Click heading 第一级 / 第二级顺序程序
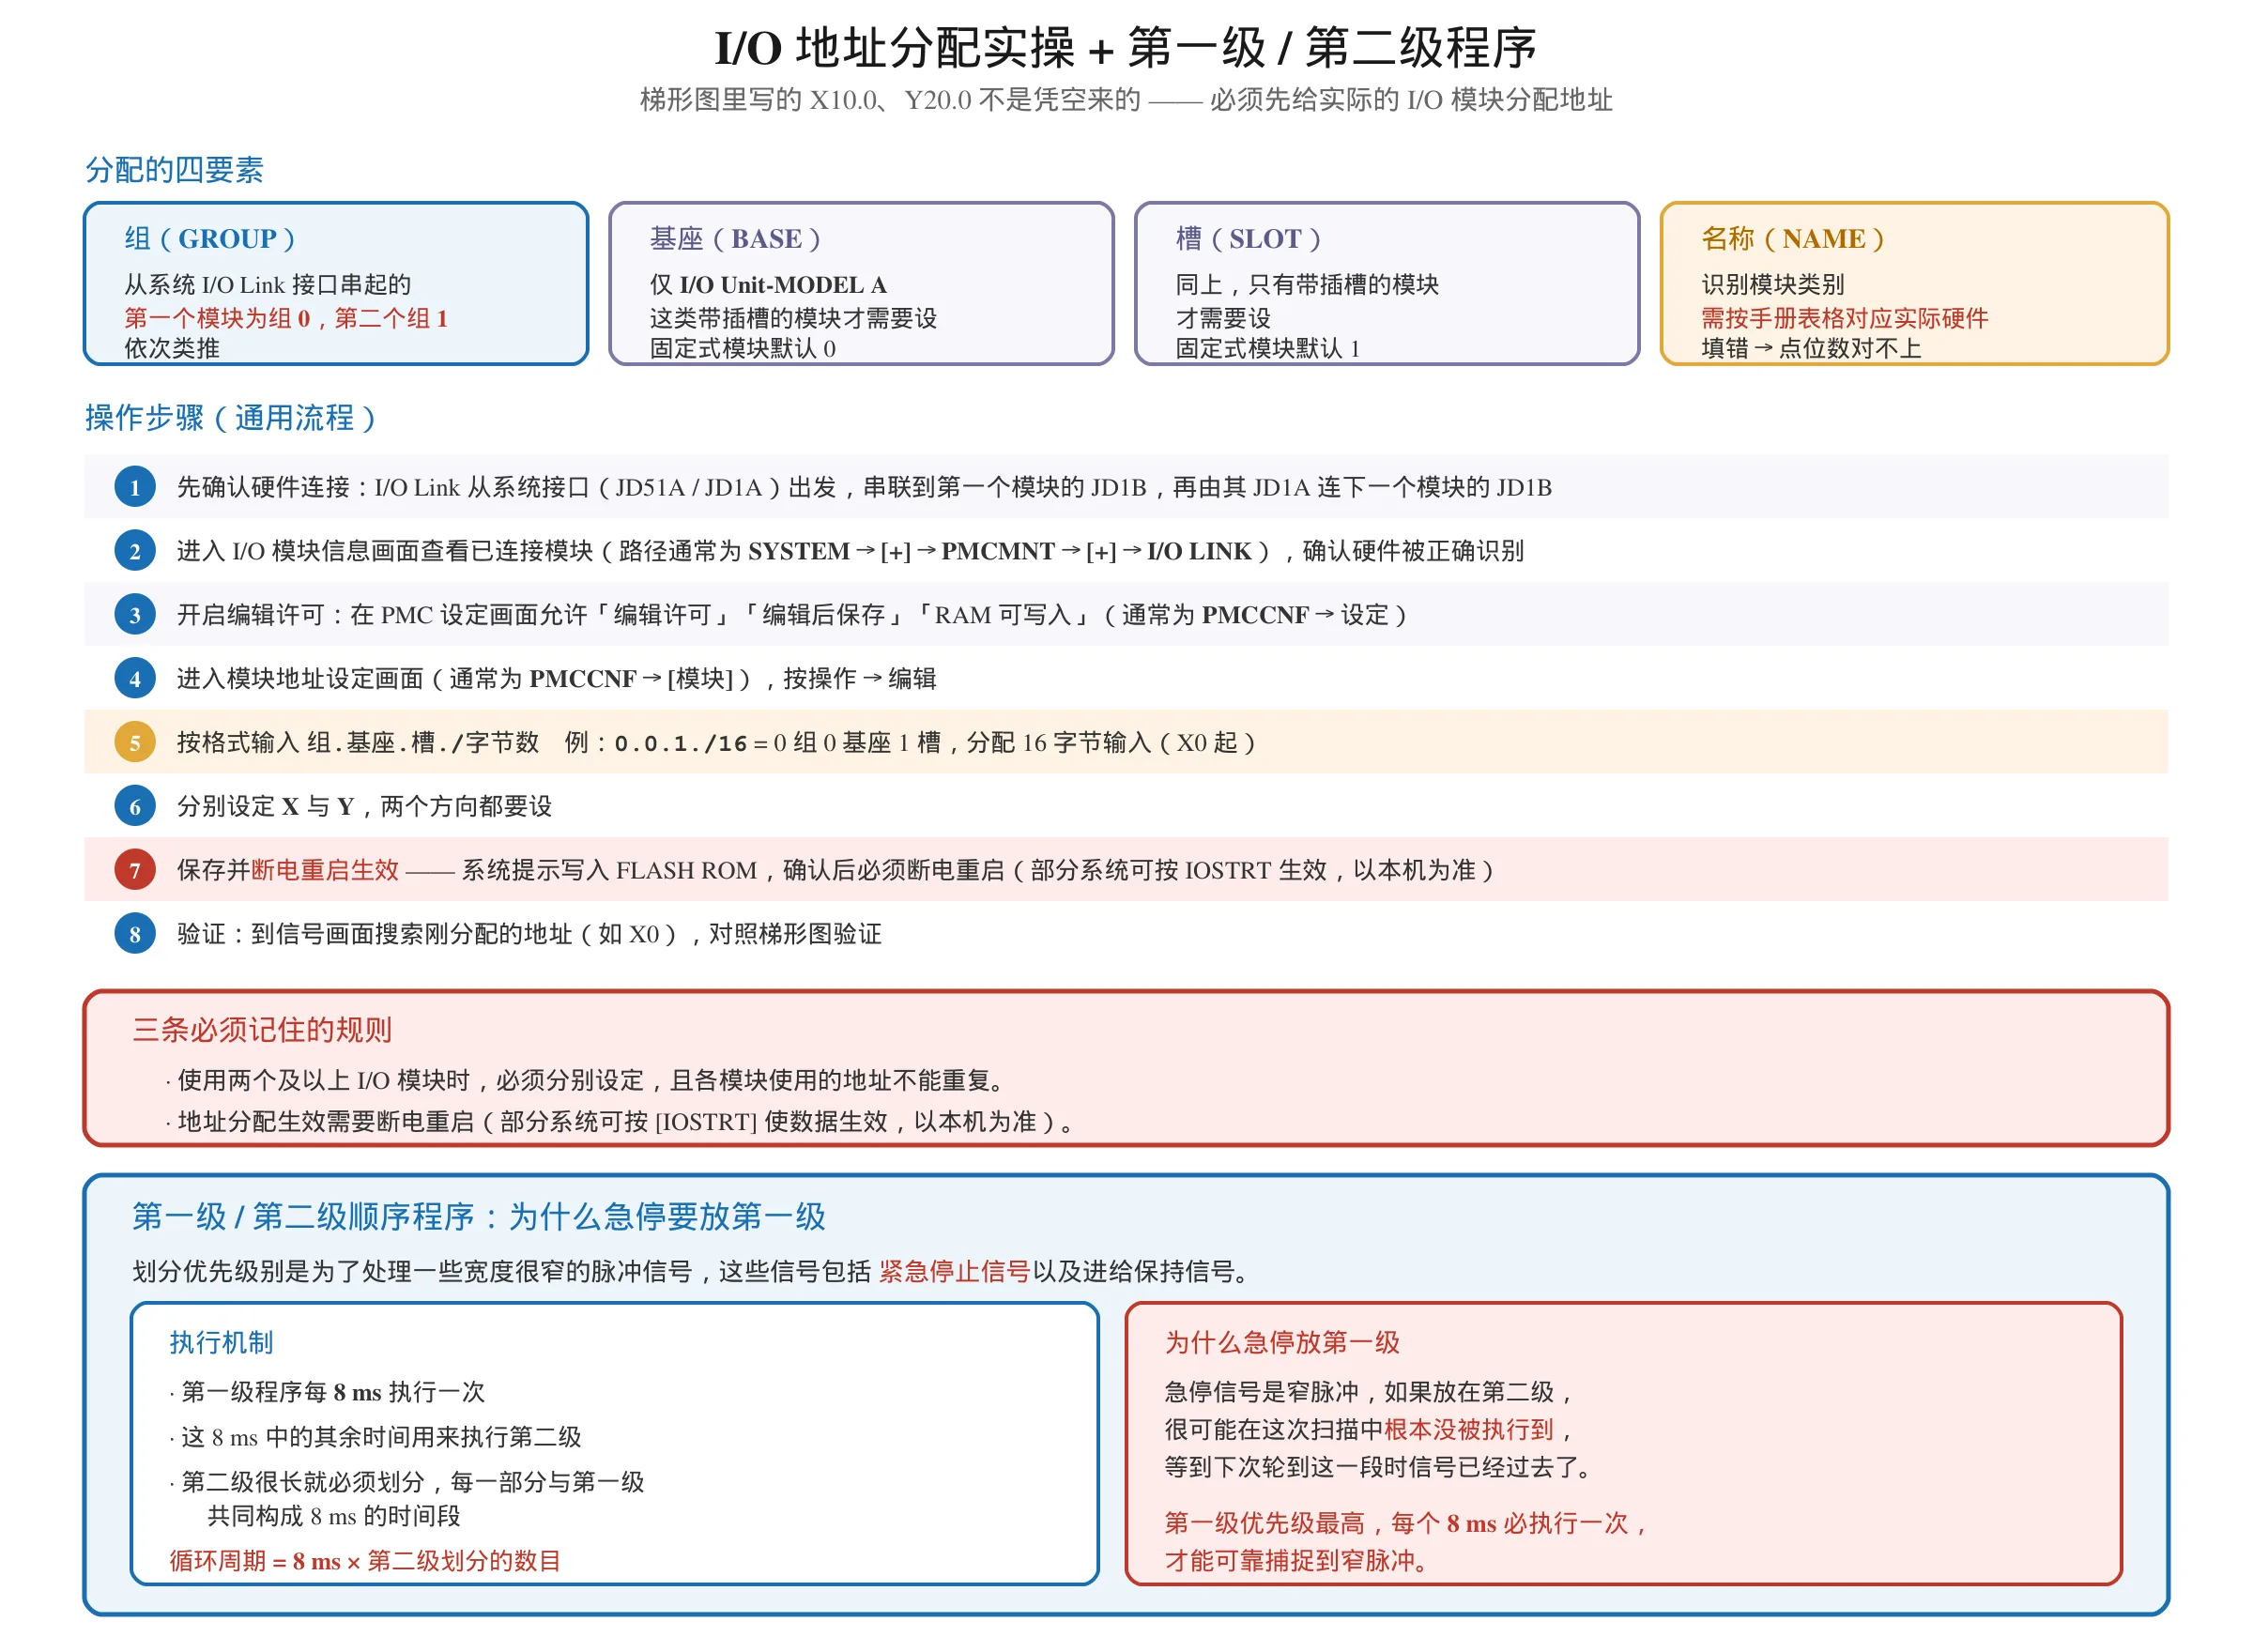The image size is (2253, 1652). [x=479, y=1217]
